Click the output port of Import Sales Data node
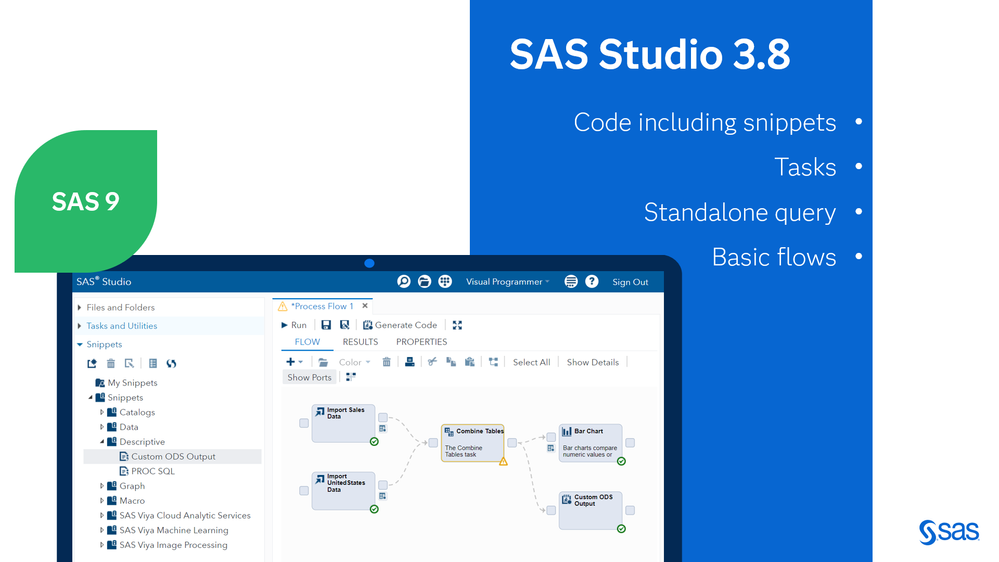Viewport: 999px width, 562px height. [x=383, y=417]
